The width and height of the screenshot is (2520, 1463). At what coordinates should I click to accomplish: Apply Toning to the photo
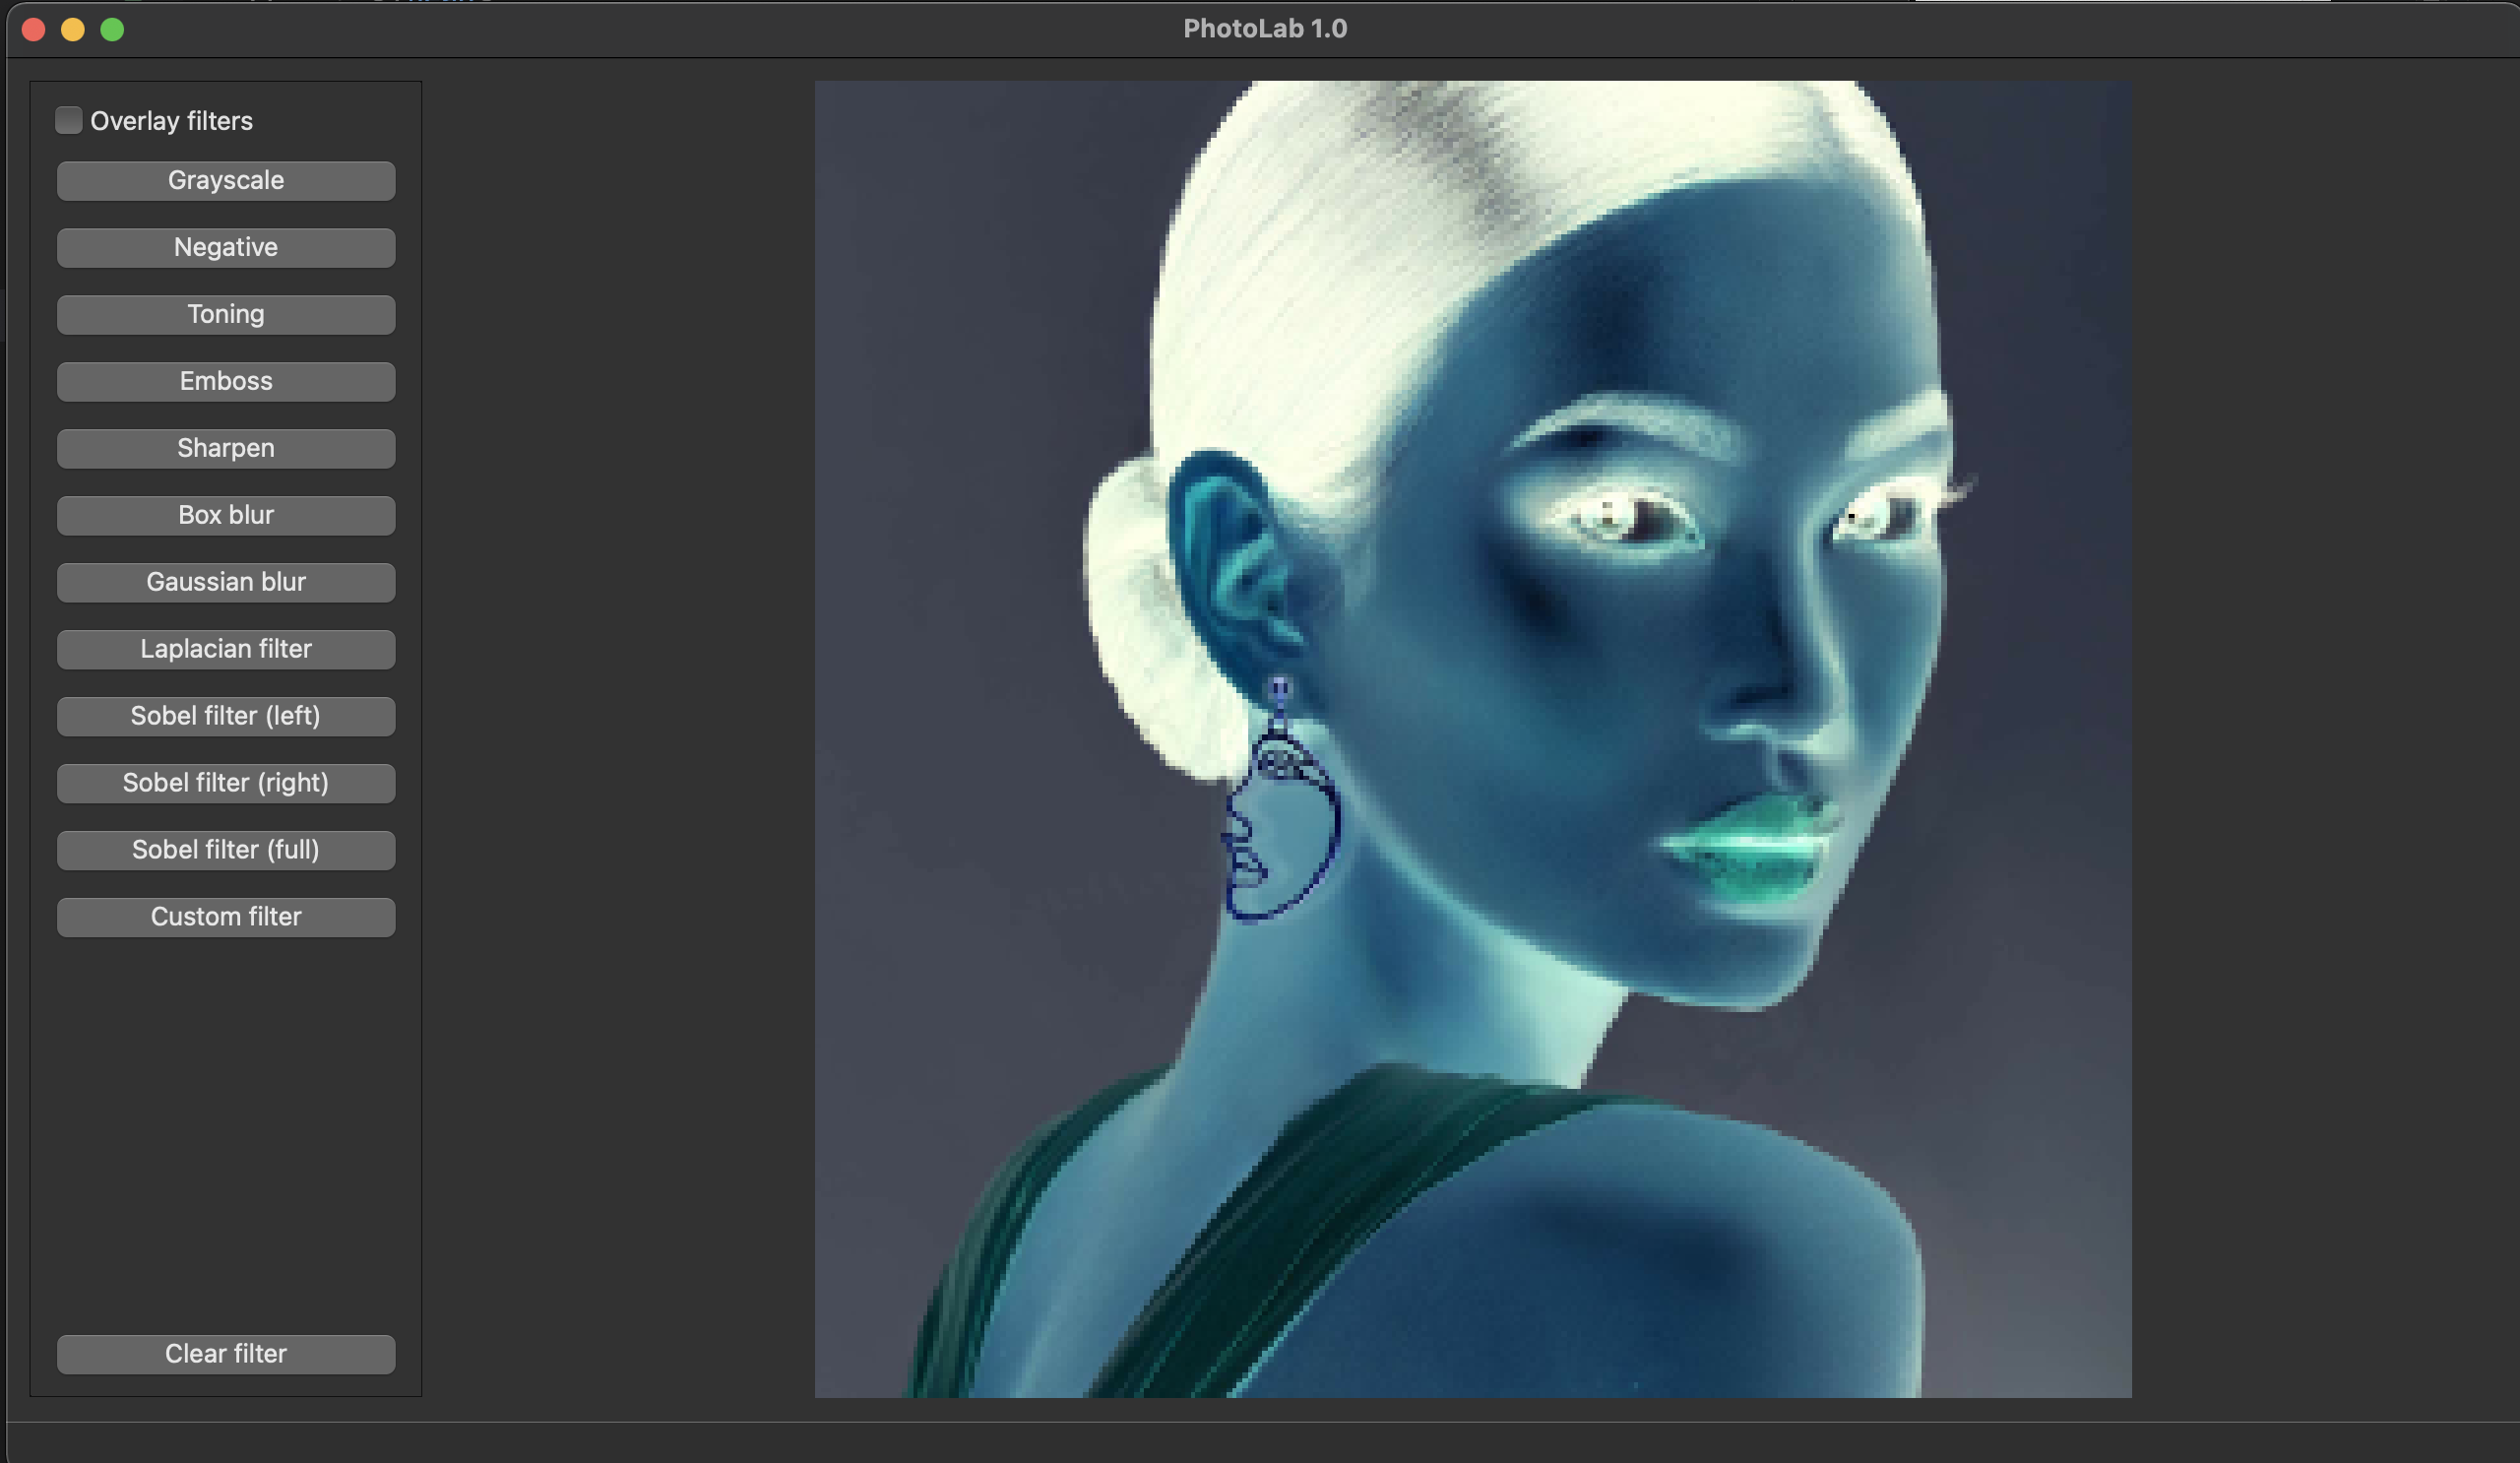[x=226, y=315]
